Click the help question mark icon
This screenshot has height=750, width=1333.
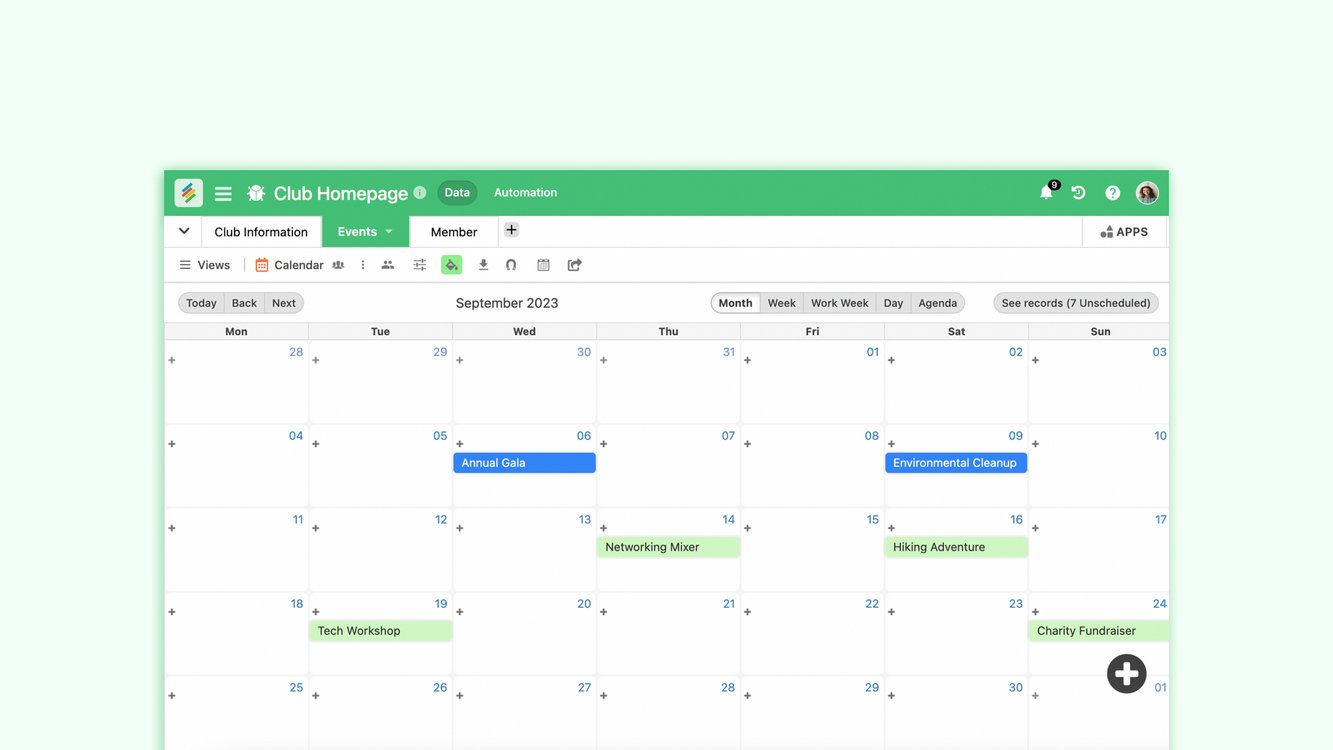[x=1112, y=193]
